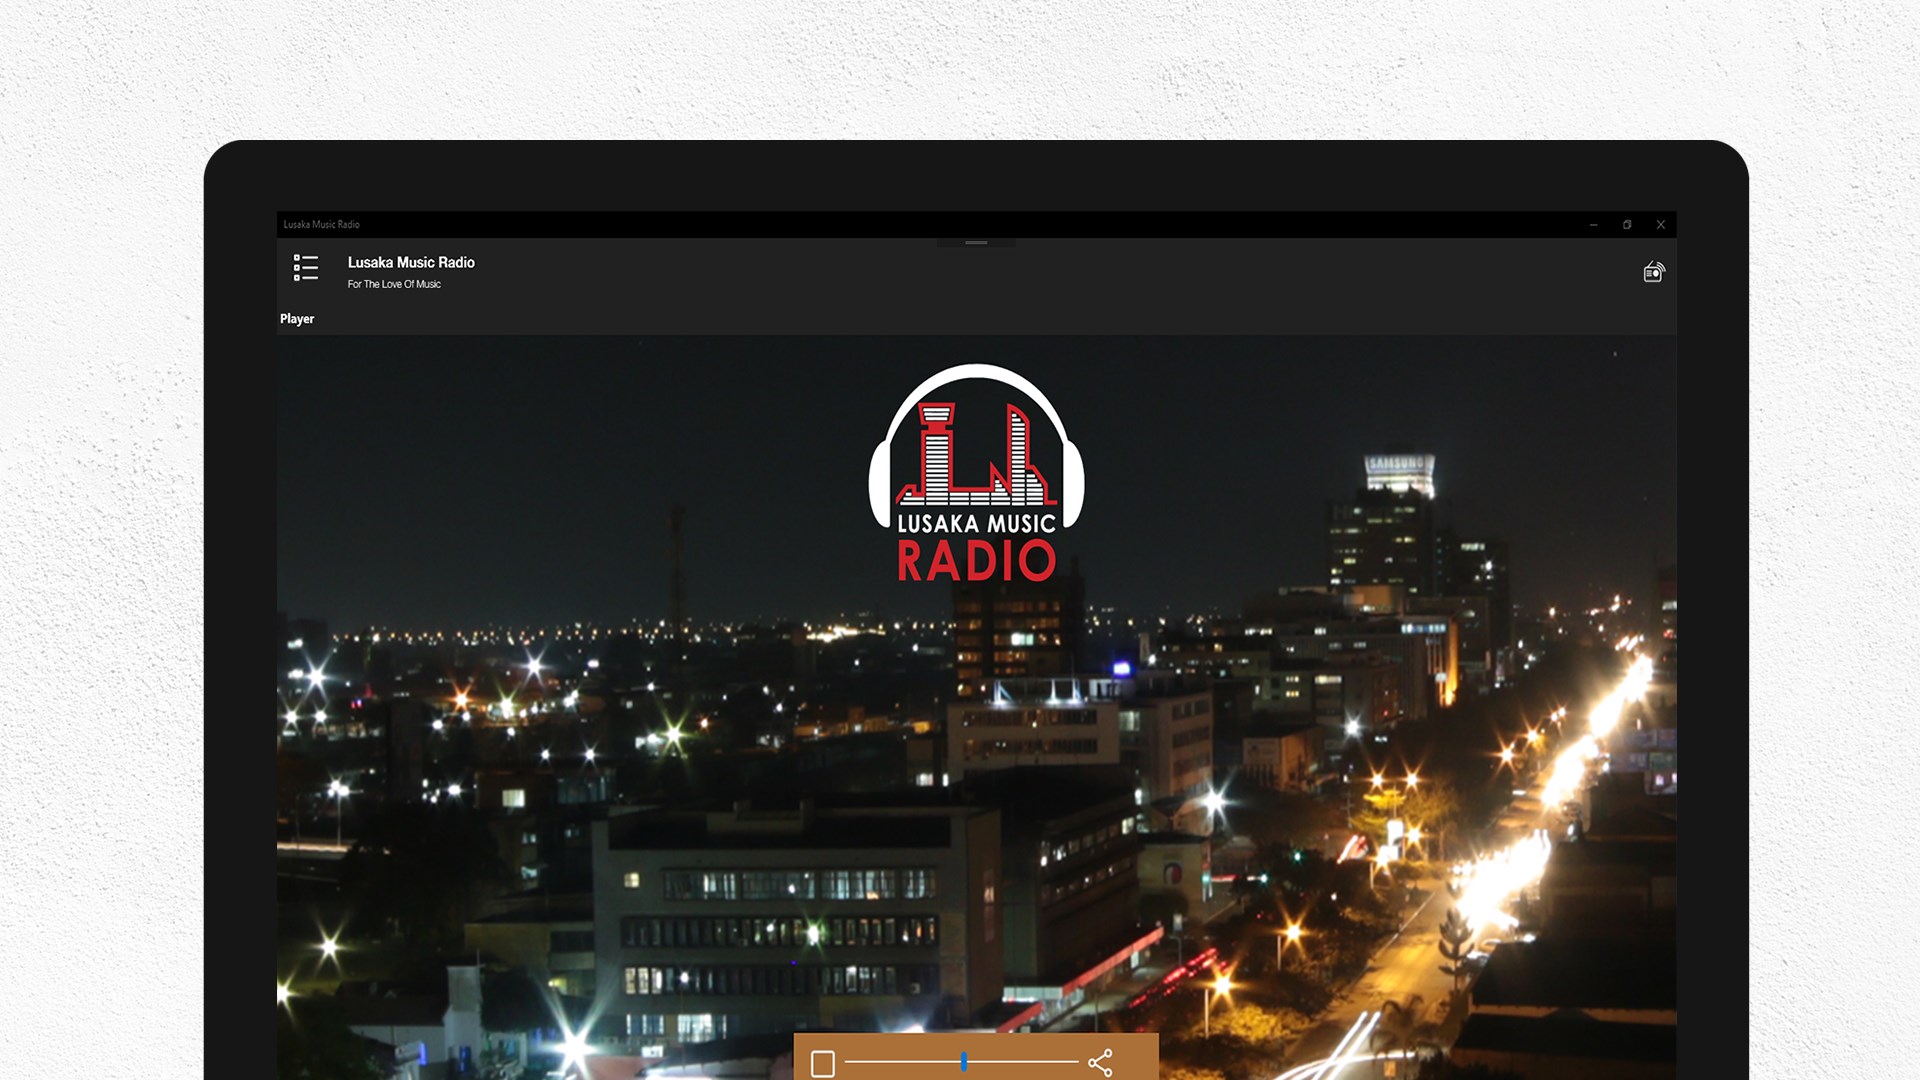Screen dimensions: 1920x1080
Task: Restore down the Lusaka Music Radio window
Action: pyautogui.click(x=1627, y=225)
